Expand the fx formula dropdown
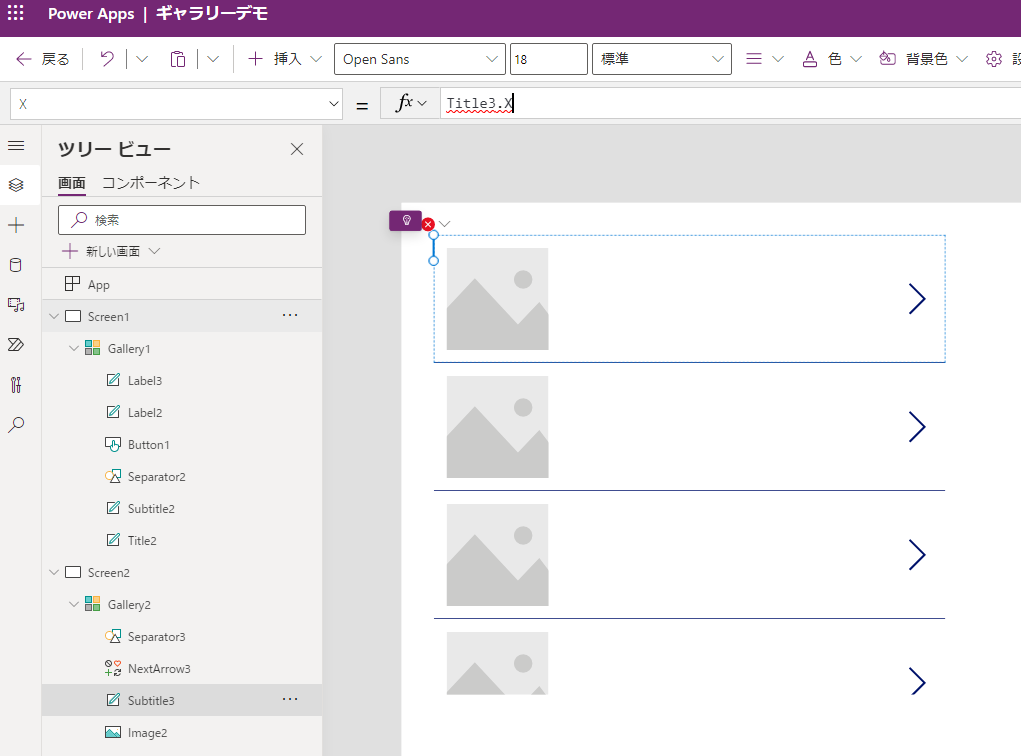This screenshot has height=756, width=1021. tap(412, 104)
